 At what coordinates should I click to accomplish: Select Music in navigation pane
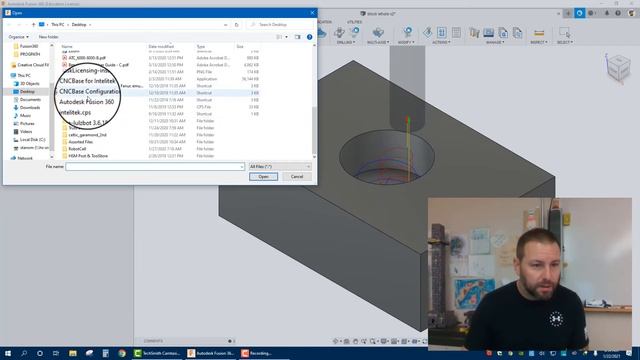click(22, 116)
